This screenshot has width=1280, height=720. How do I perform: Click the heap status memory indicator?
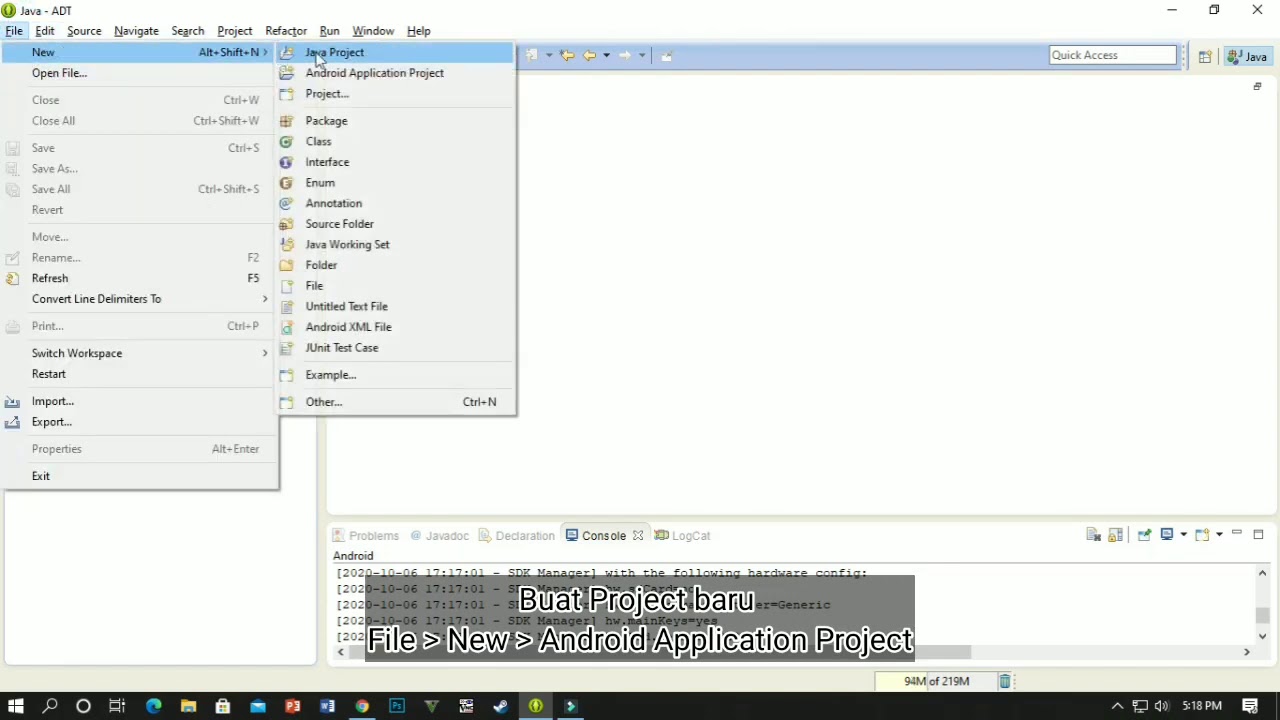936,681
